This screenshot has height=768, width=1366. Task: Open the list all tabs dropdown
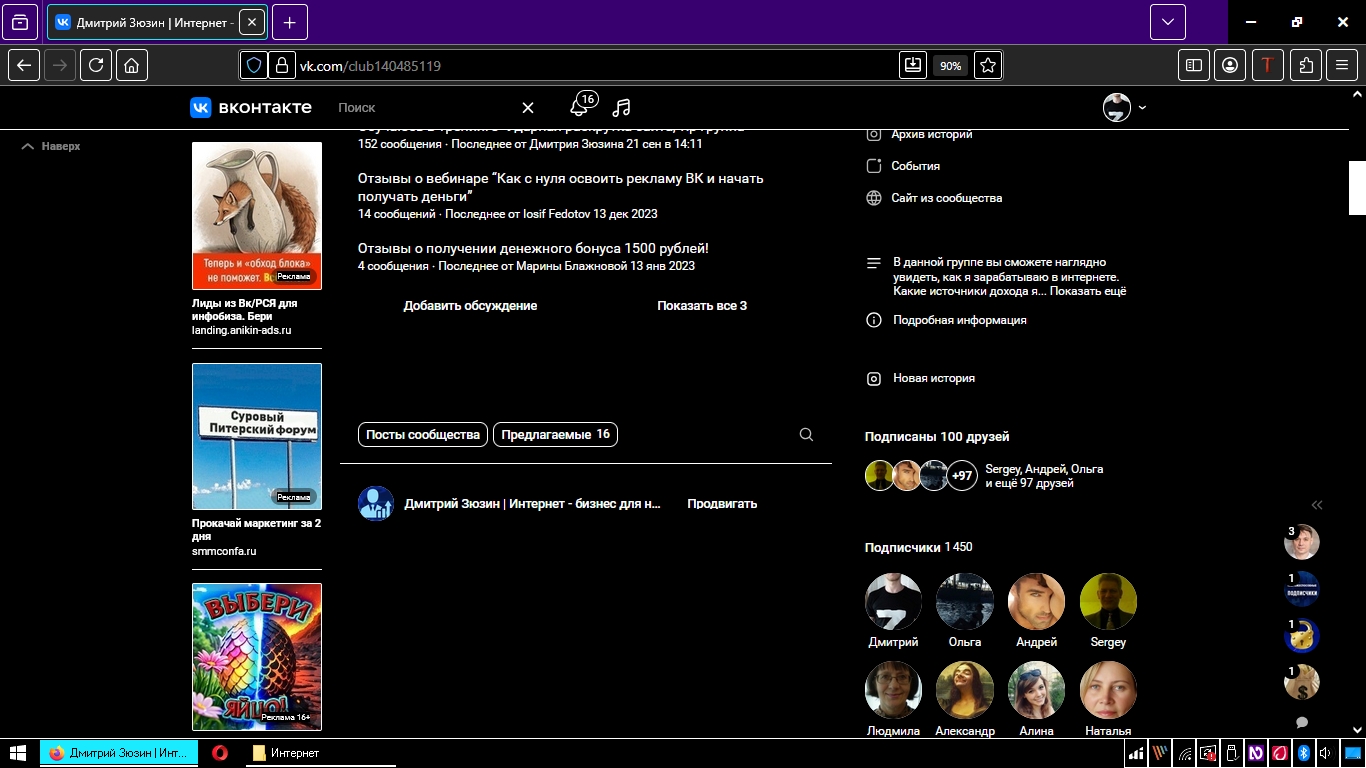tap(1167, 22)
